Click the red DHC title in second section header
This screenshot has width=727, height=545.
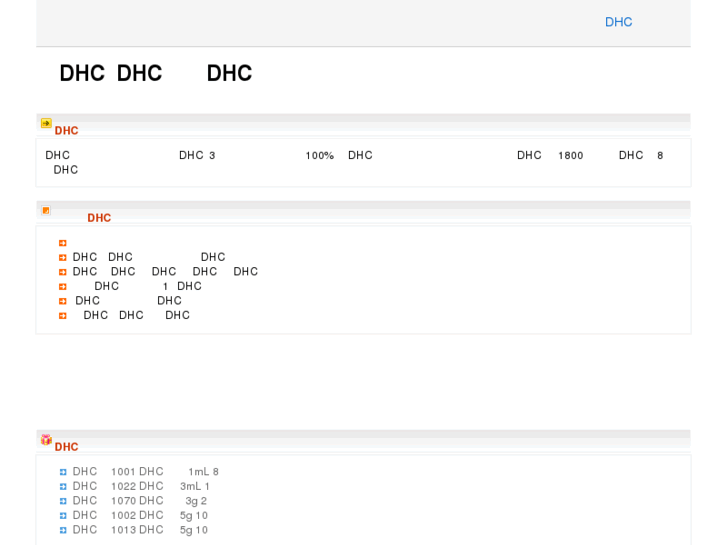(x=99, y=218)
